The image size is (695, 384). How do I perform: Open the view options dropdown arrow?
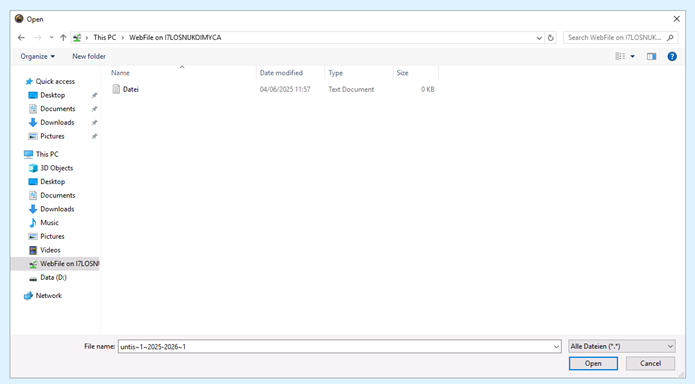tap(633, 56)
